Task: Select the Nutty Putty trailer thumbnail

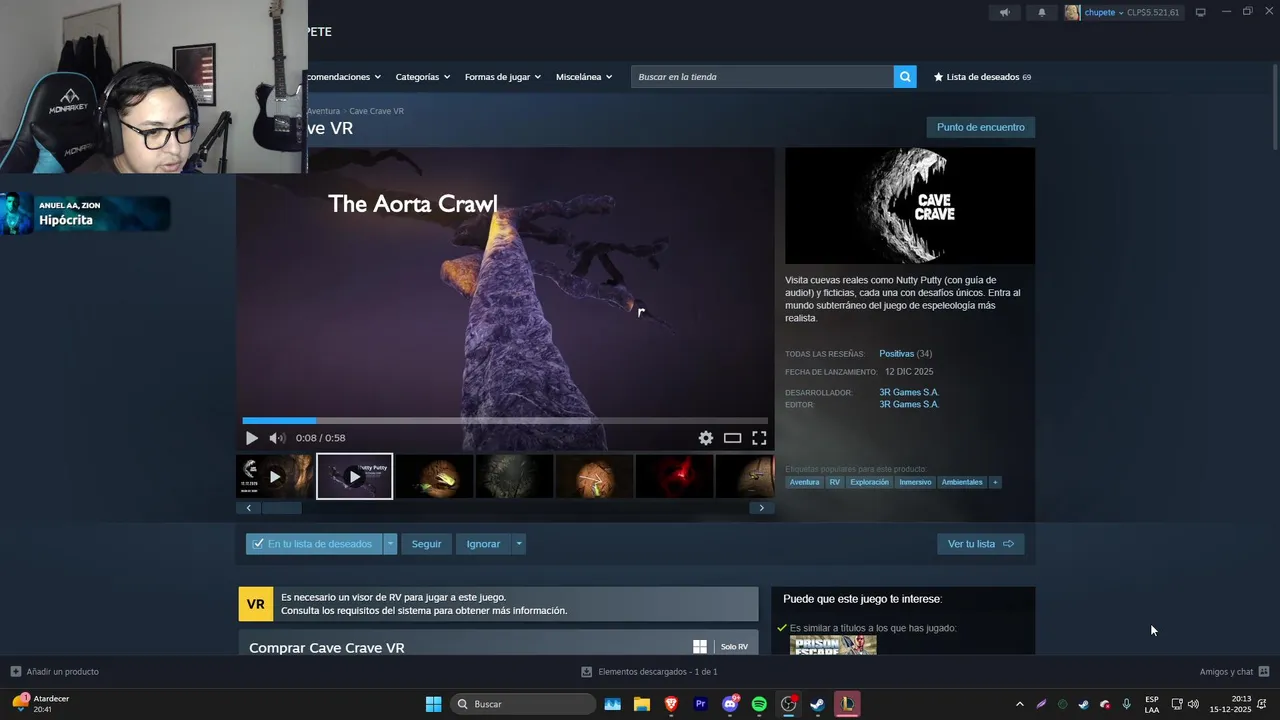Action: click(x=355, y=477)
